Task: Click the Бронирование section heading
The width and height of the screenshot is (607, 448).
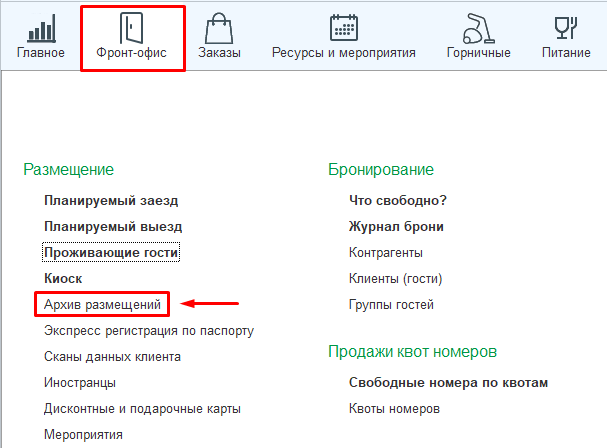Action: 381,170
